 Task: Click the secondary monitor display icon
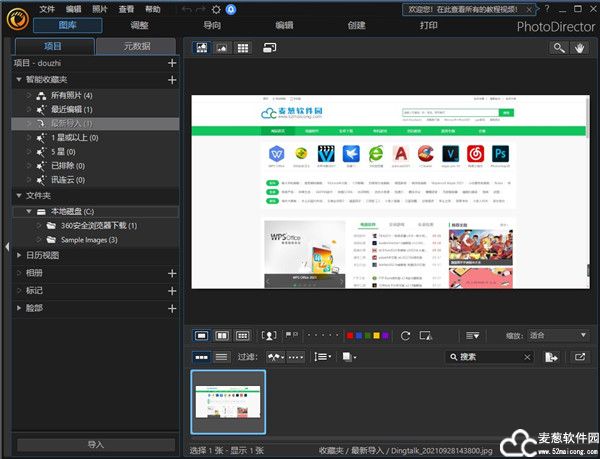tap(270, 47)
